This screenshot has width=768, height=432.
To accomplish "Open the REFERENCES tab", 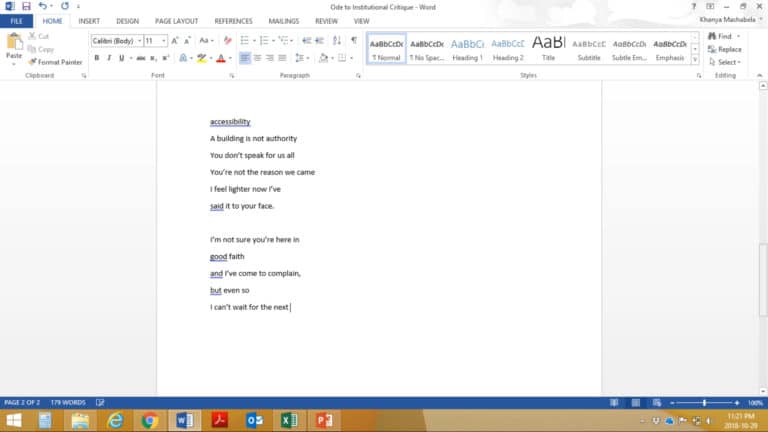I will 233,20.
